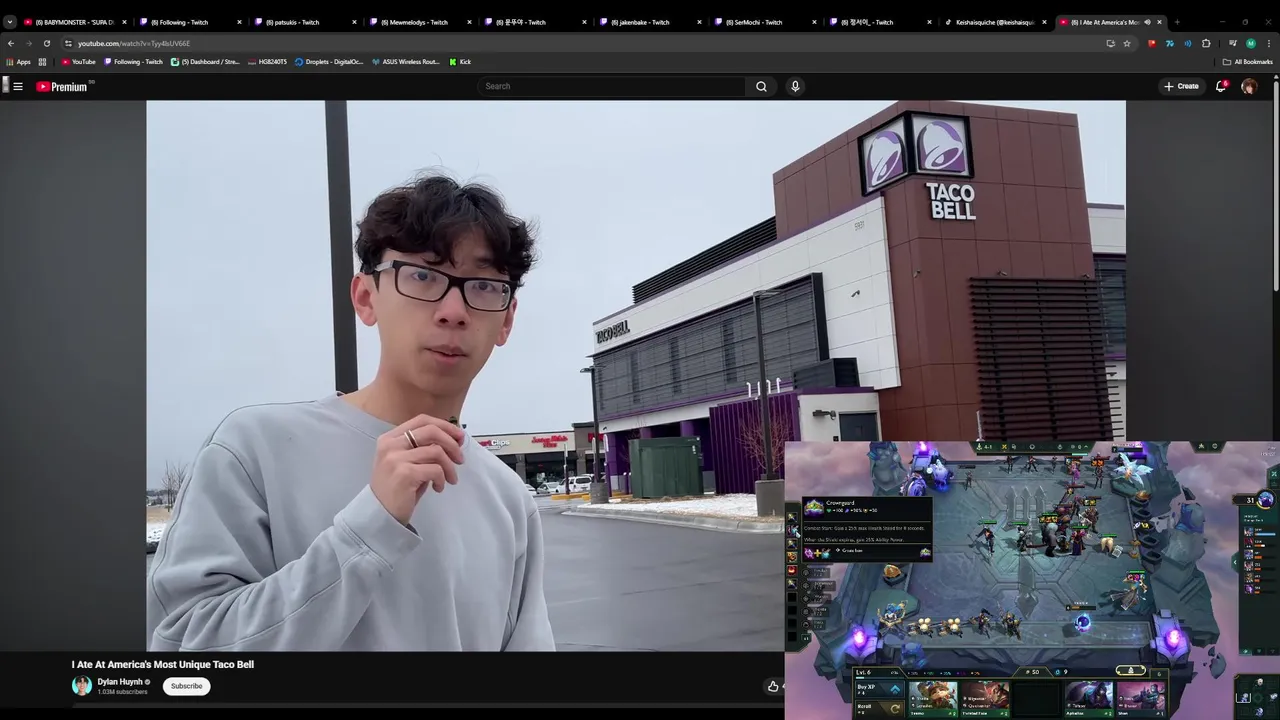Switch to the jakenbake - Twitch tab

pyautogui.click(x=650, y=22)
